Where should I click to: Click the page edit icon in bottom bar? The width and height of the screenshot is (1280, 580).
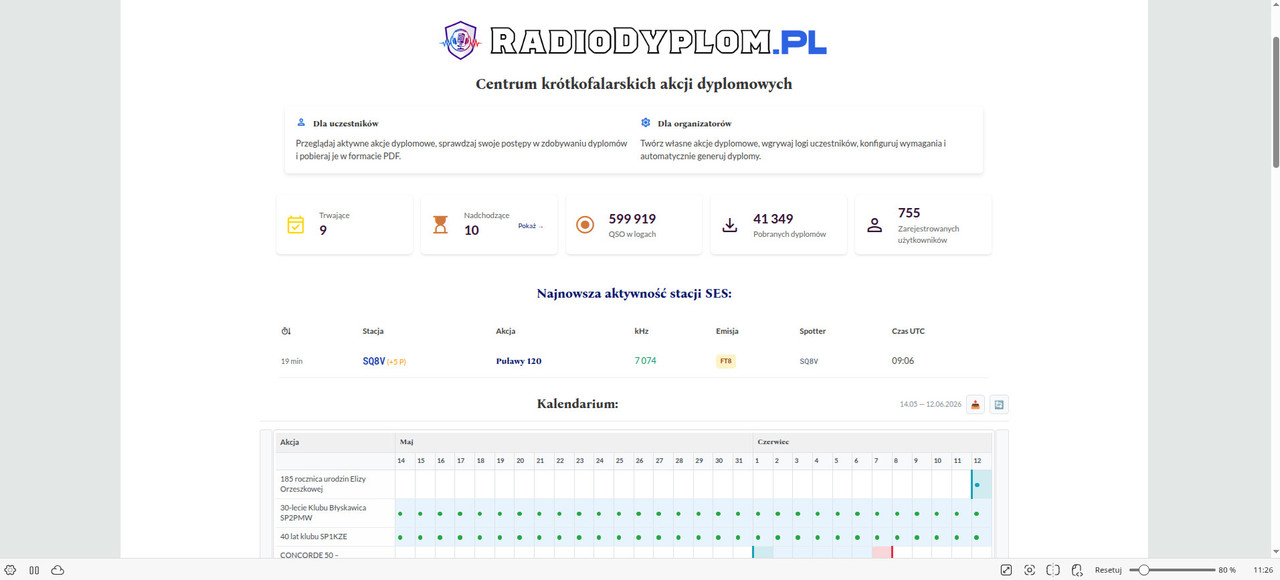[x=1006, y=570]
